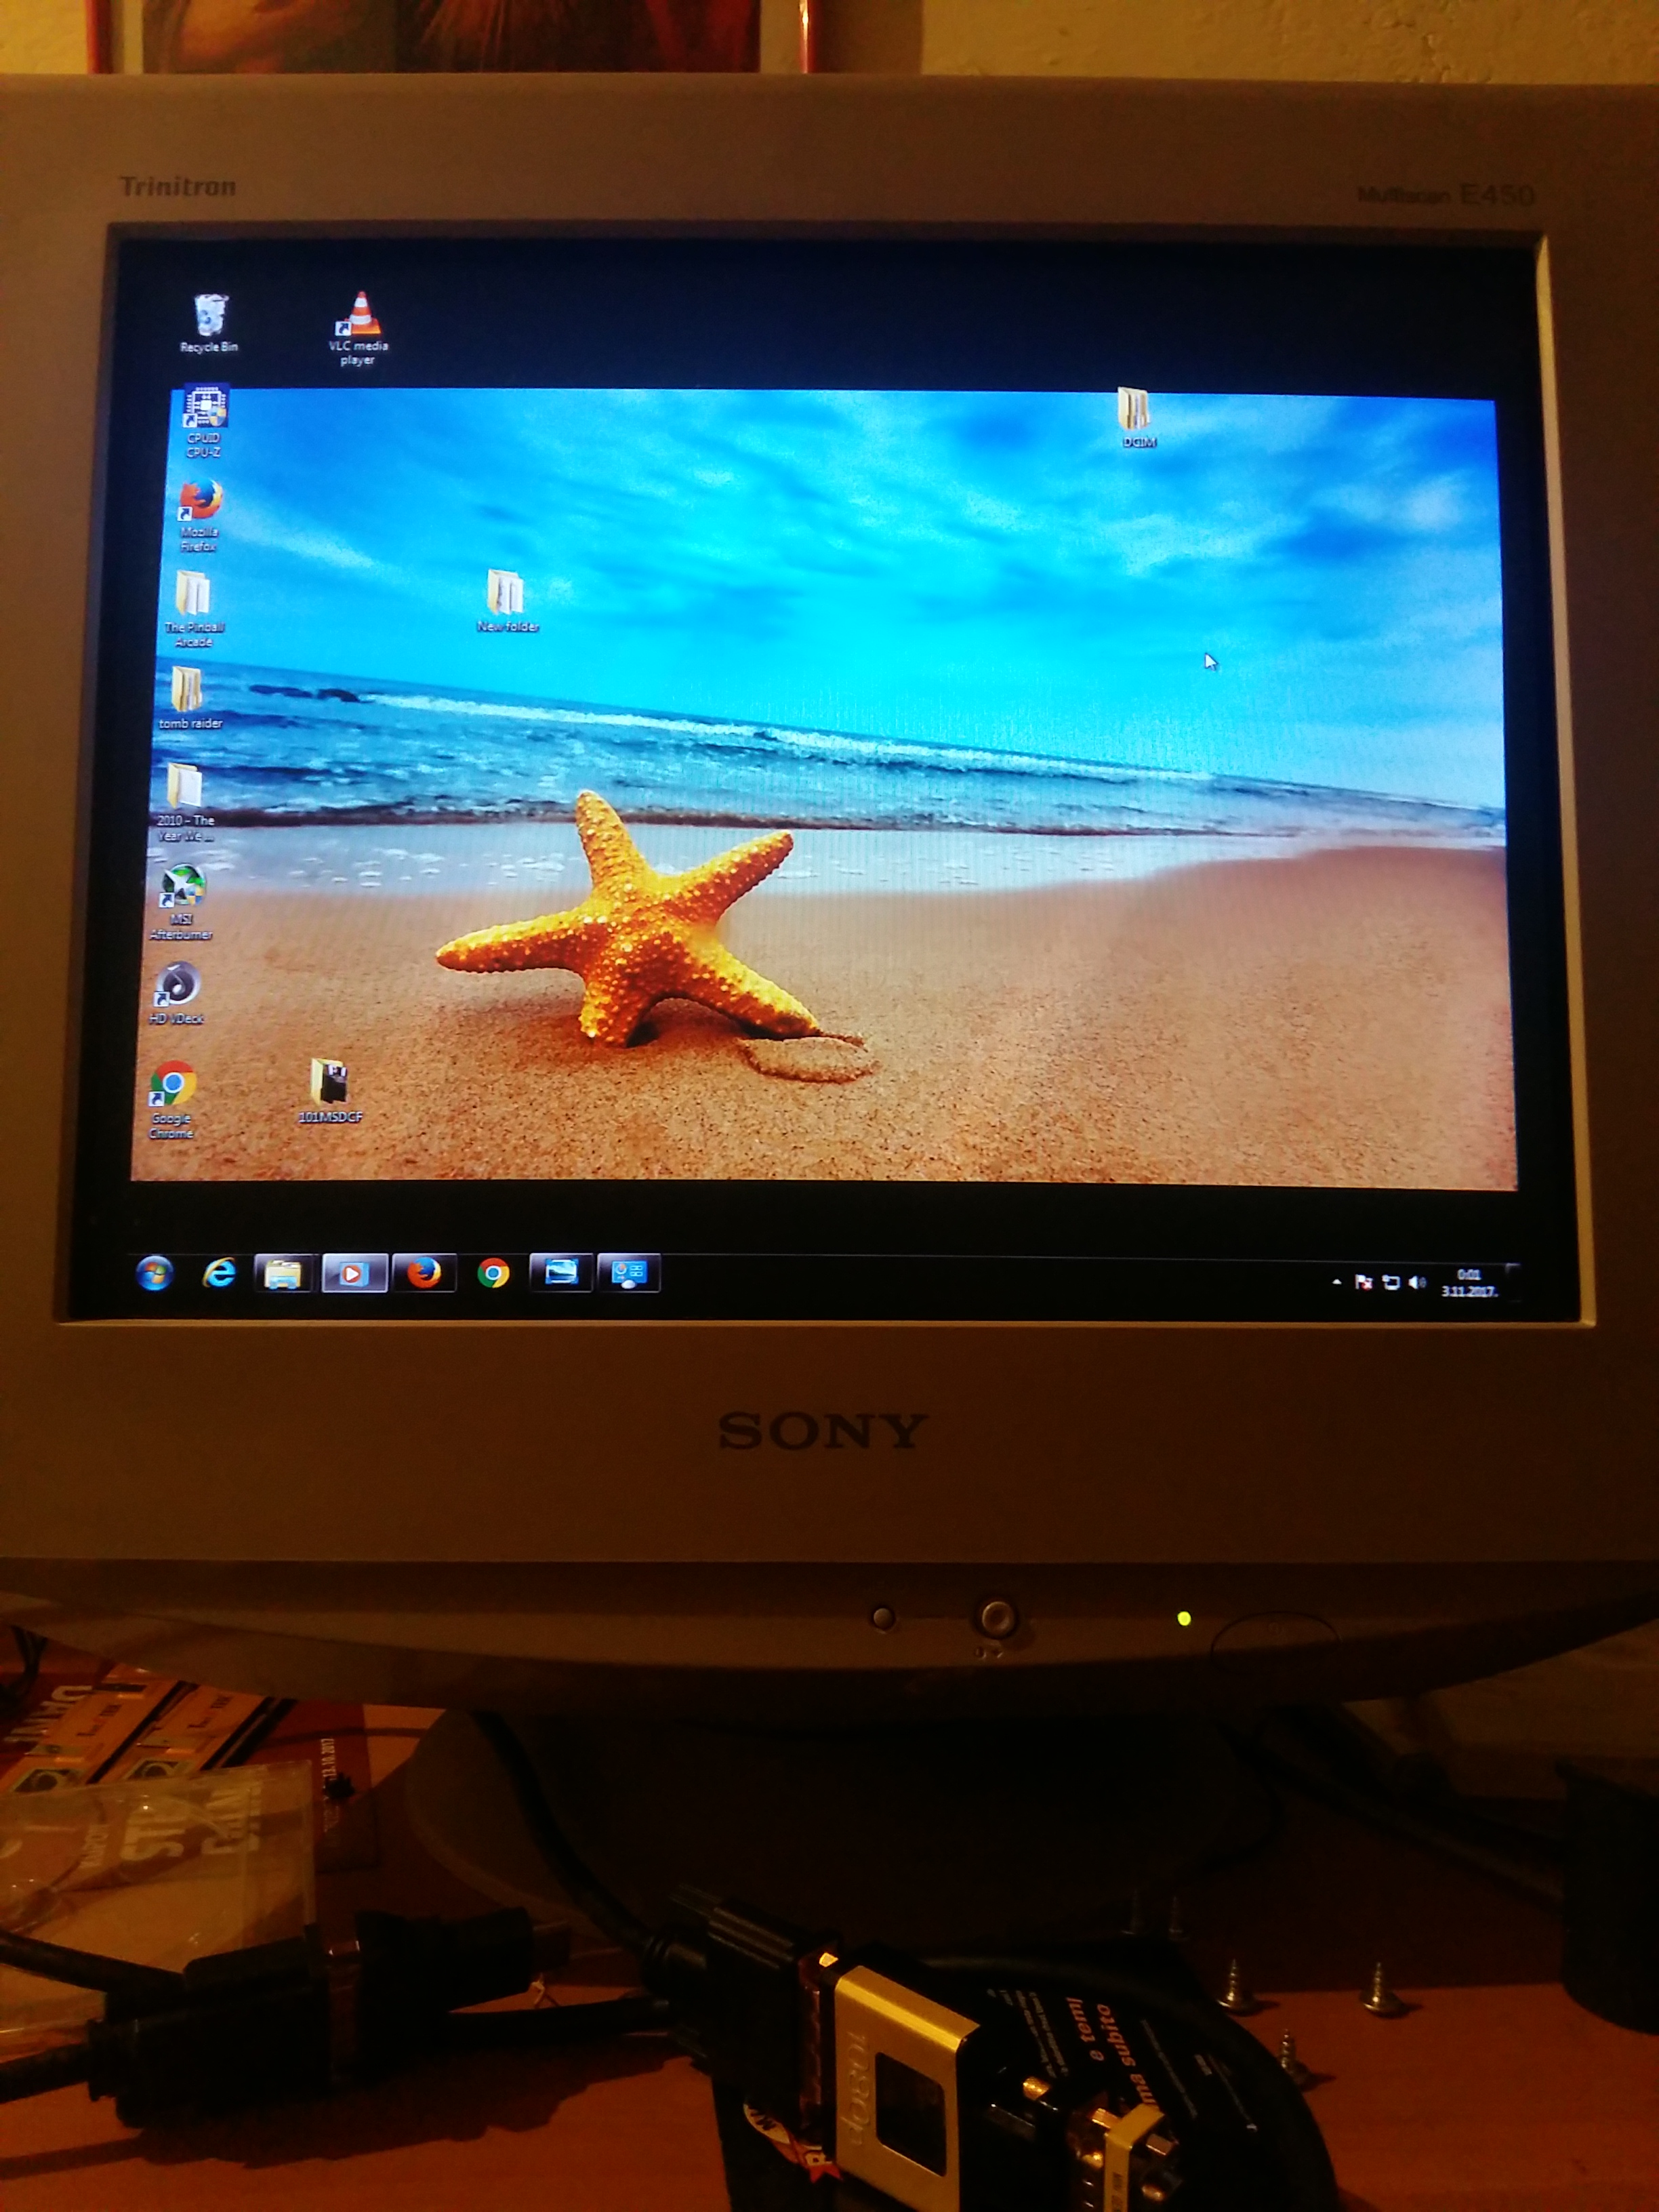Select the DCIM folder on desktop
This screenshot has width=1659, height=2212.
pos(1134,410)
